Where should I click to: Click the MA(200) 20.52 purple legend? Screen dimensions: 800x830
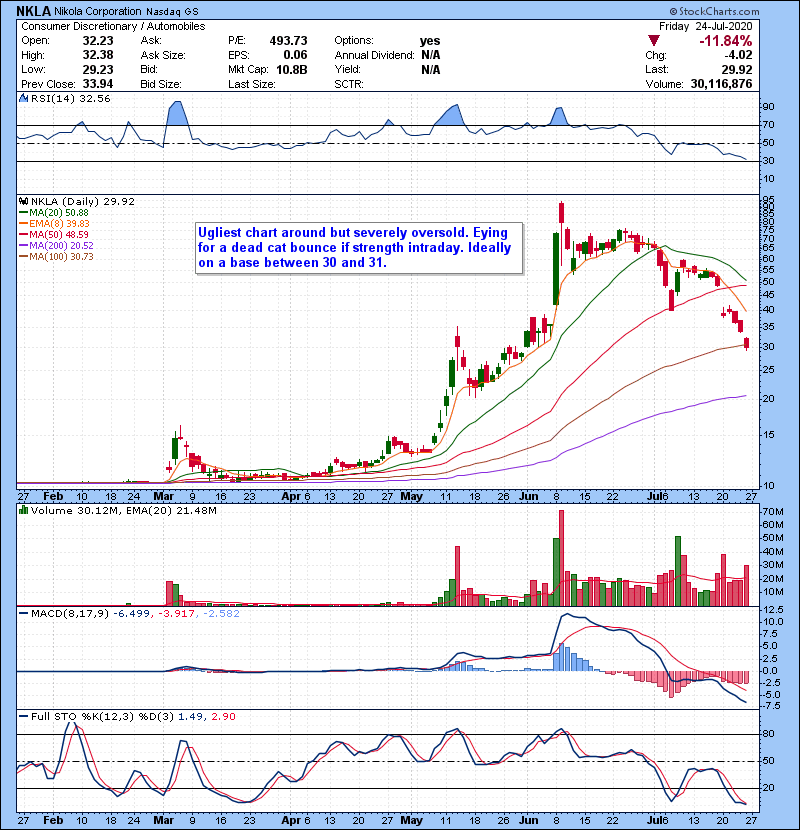pyautogui.click(x=56, y=246)
